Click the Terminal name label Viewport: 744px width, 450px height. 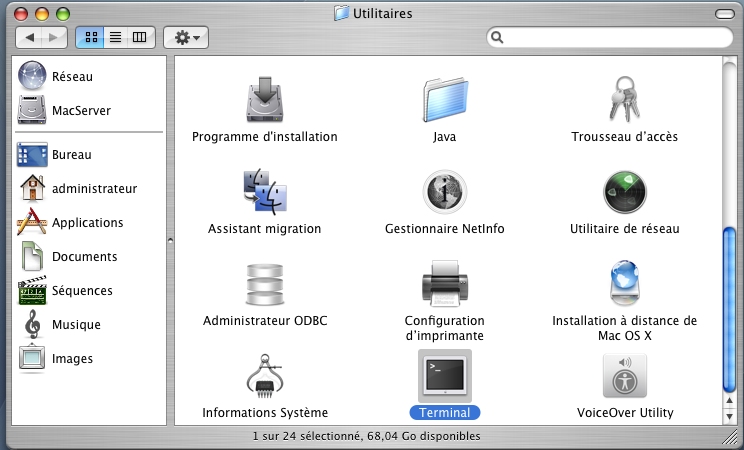[445, 412]
